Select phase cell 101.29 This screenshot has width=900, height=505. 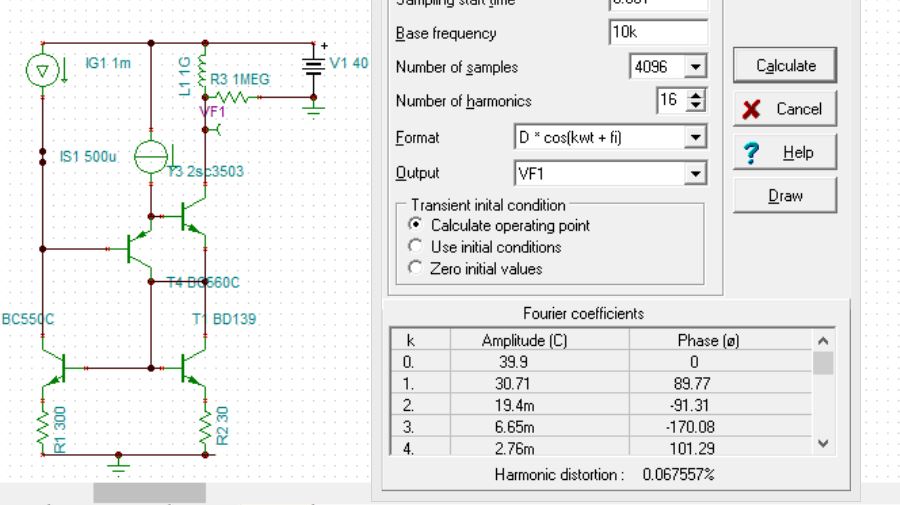720,448
